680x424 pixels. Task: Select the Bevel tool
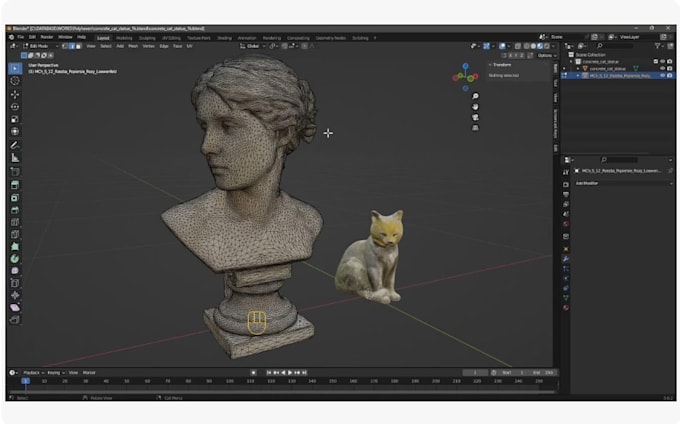[15, 210]
